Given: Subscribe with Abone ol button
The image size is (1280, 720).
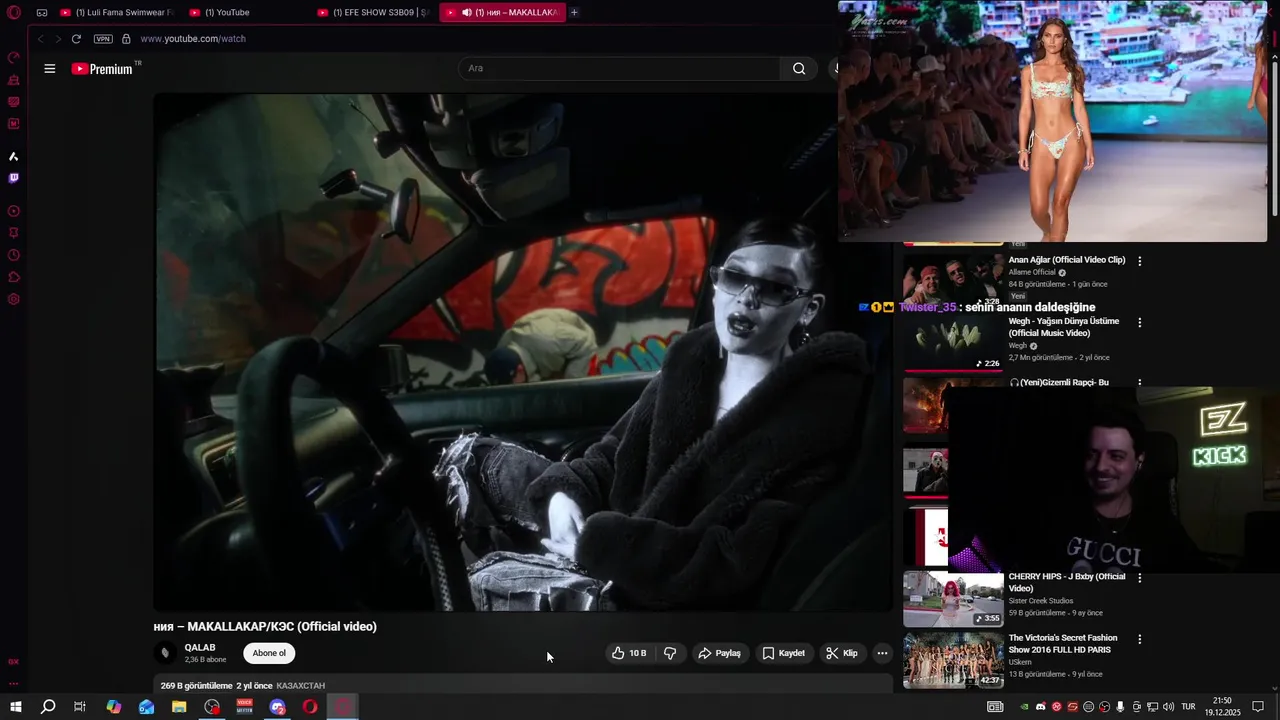Looking at the screenshot, I should tap(269, 653).
